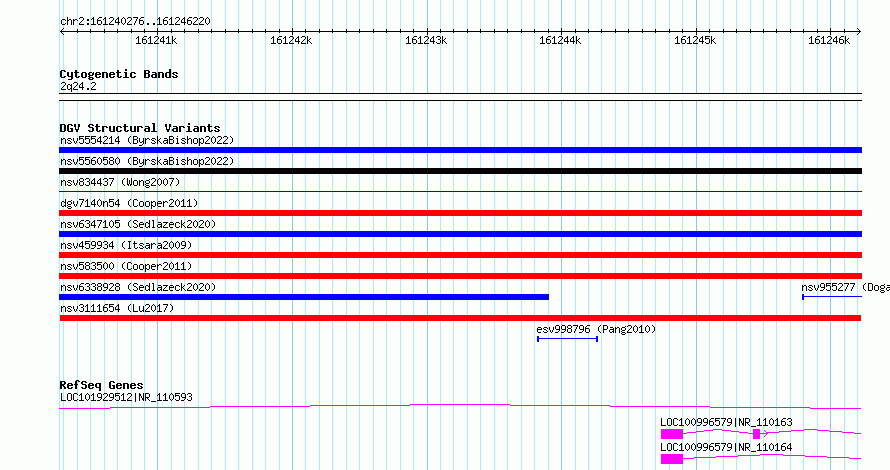Open dgv7140n54 (Cooper2011) variant label

coord(129,203)
